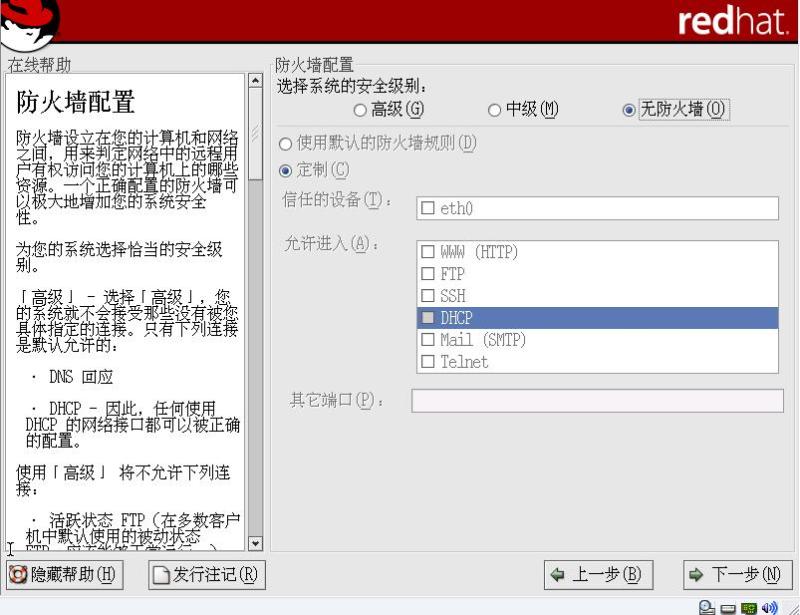
Task: Enable the eth0 trusted device checkbox
Action: 428,208
